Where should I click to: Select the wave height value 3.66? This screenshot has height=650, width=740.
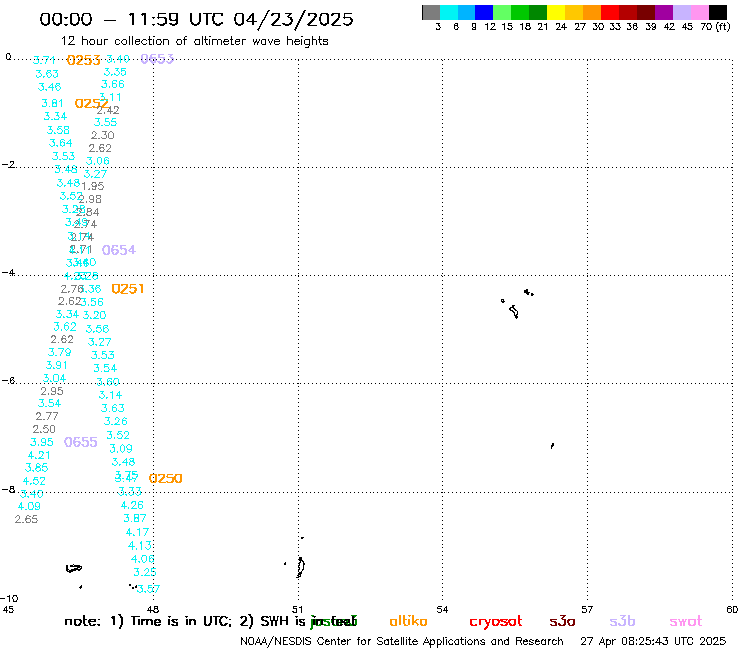[113, 84]
